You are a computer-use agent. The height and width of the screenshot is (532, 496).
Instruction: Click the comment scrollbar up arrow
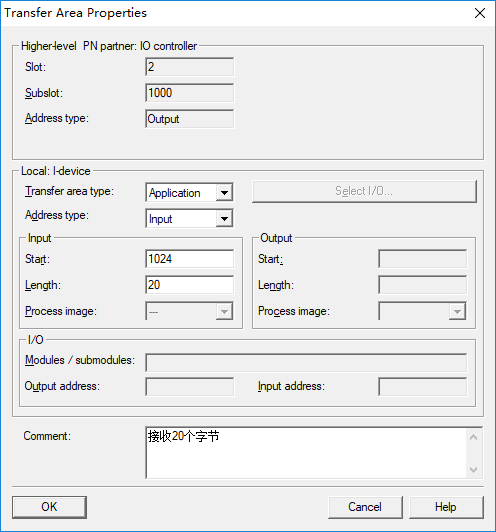click(x=474, y=437)
